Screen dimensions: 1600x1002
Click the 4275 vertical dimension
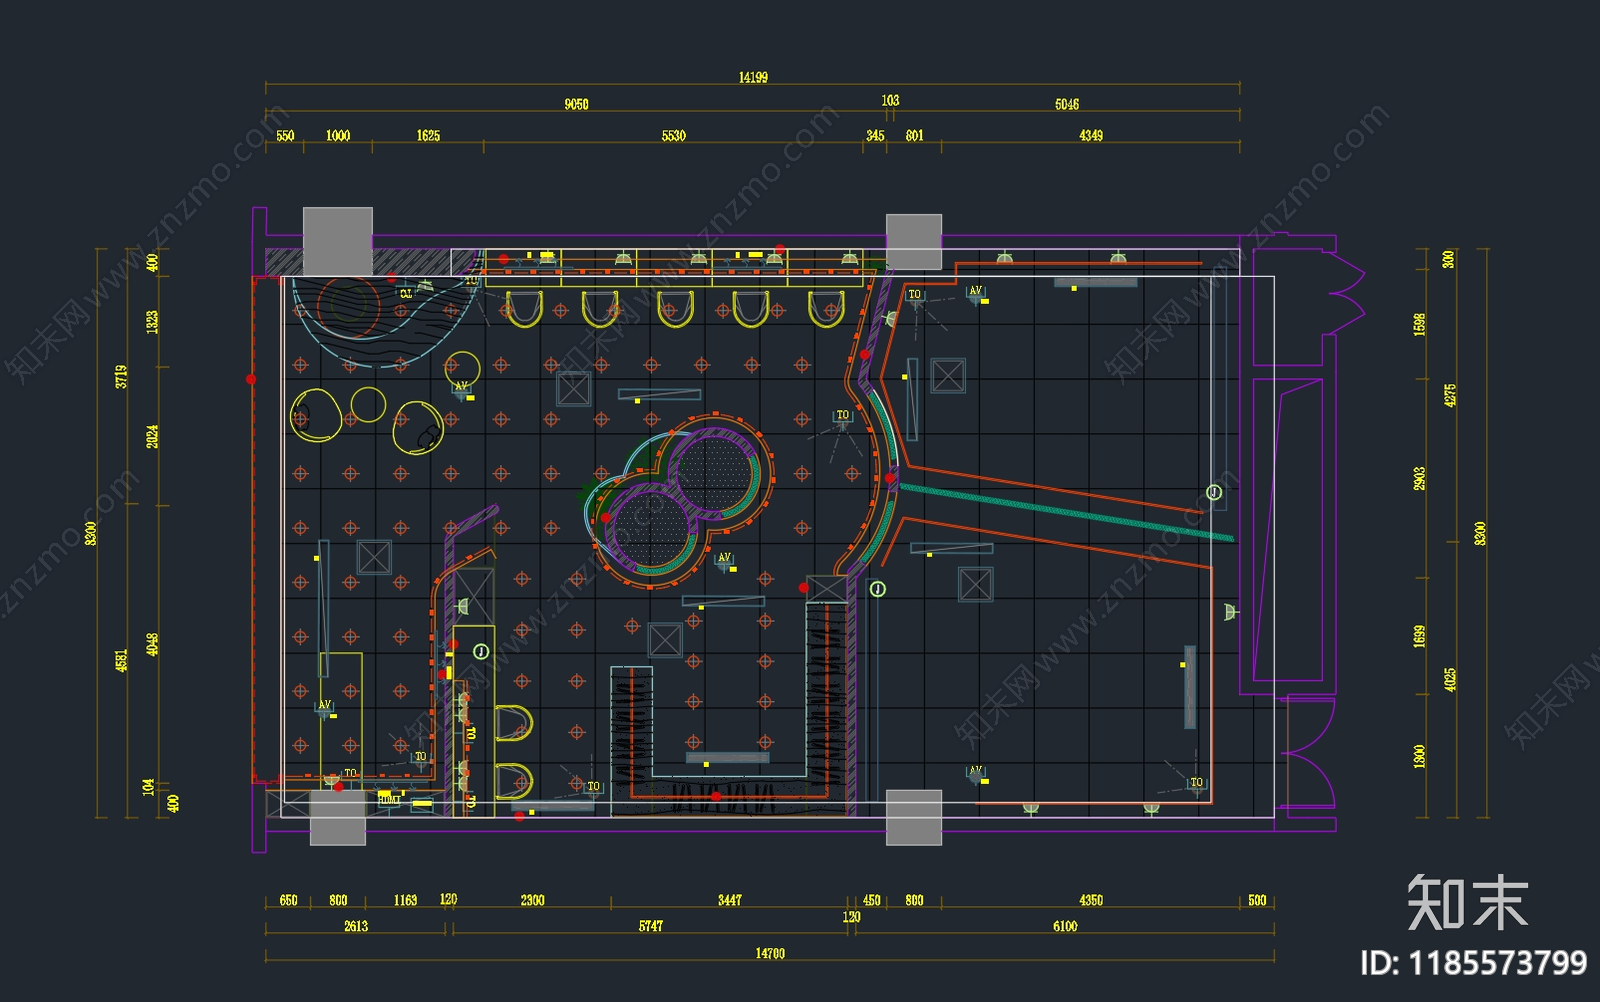(x=1450, y=395)
